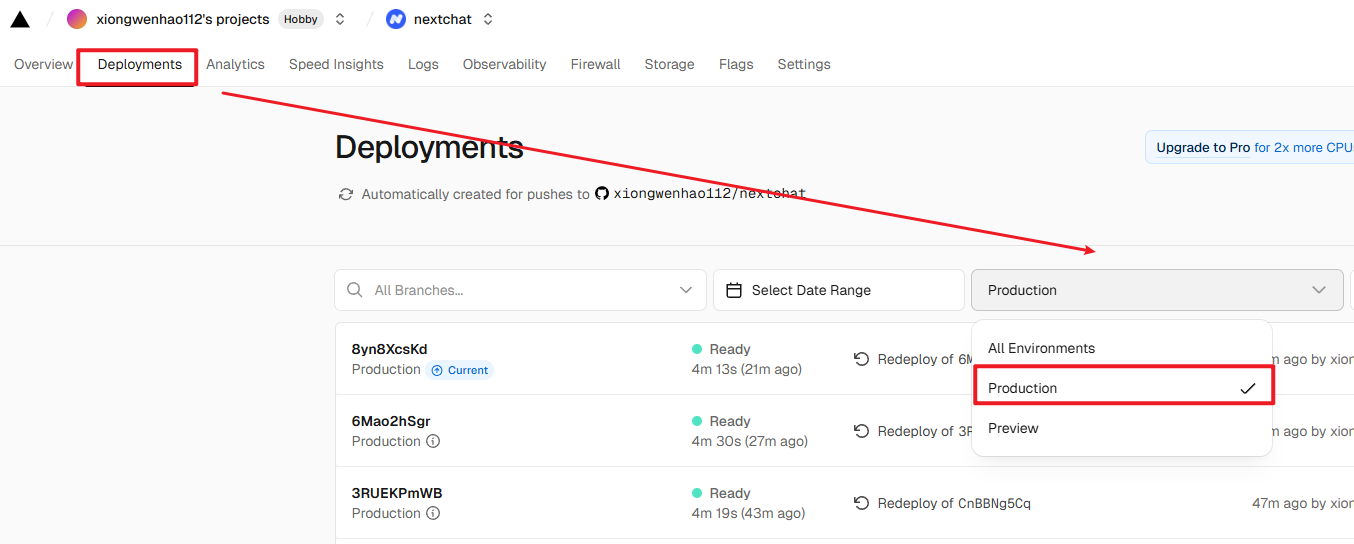Click the Ready status dot for 3RUEKPmWB

pos(697,493)
